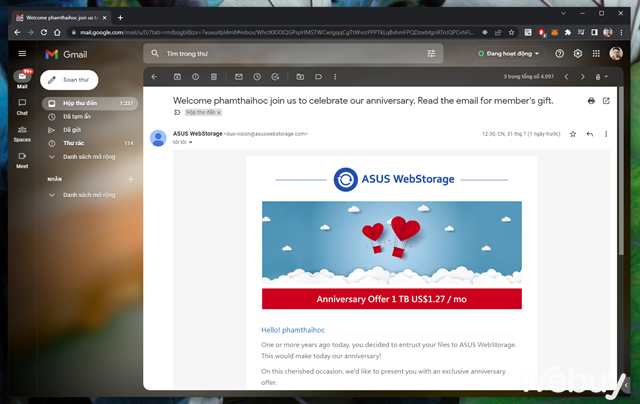
Task: Open the Đang hoạt động status dropdown
Action: pos(509,53)
